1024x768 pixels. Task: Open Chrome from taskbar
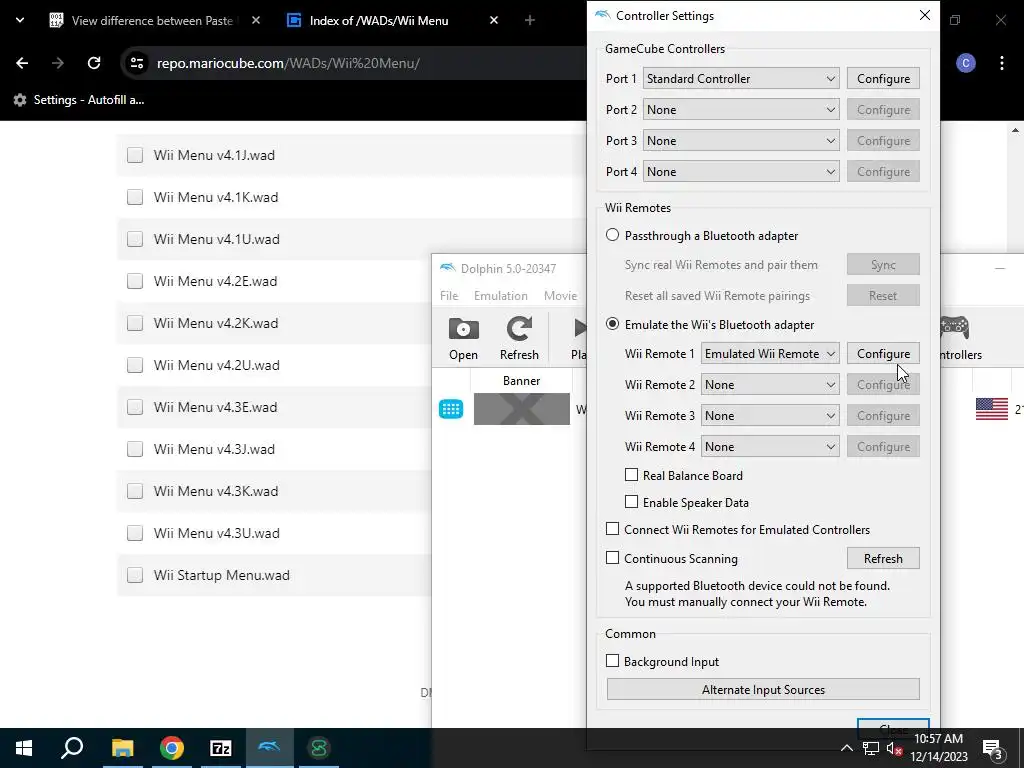pyautogui.click(x=172, y=748)
